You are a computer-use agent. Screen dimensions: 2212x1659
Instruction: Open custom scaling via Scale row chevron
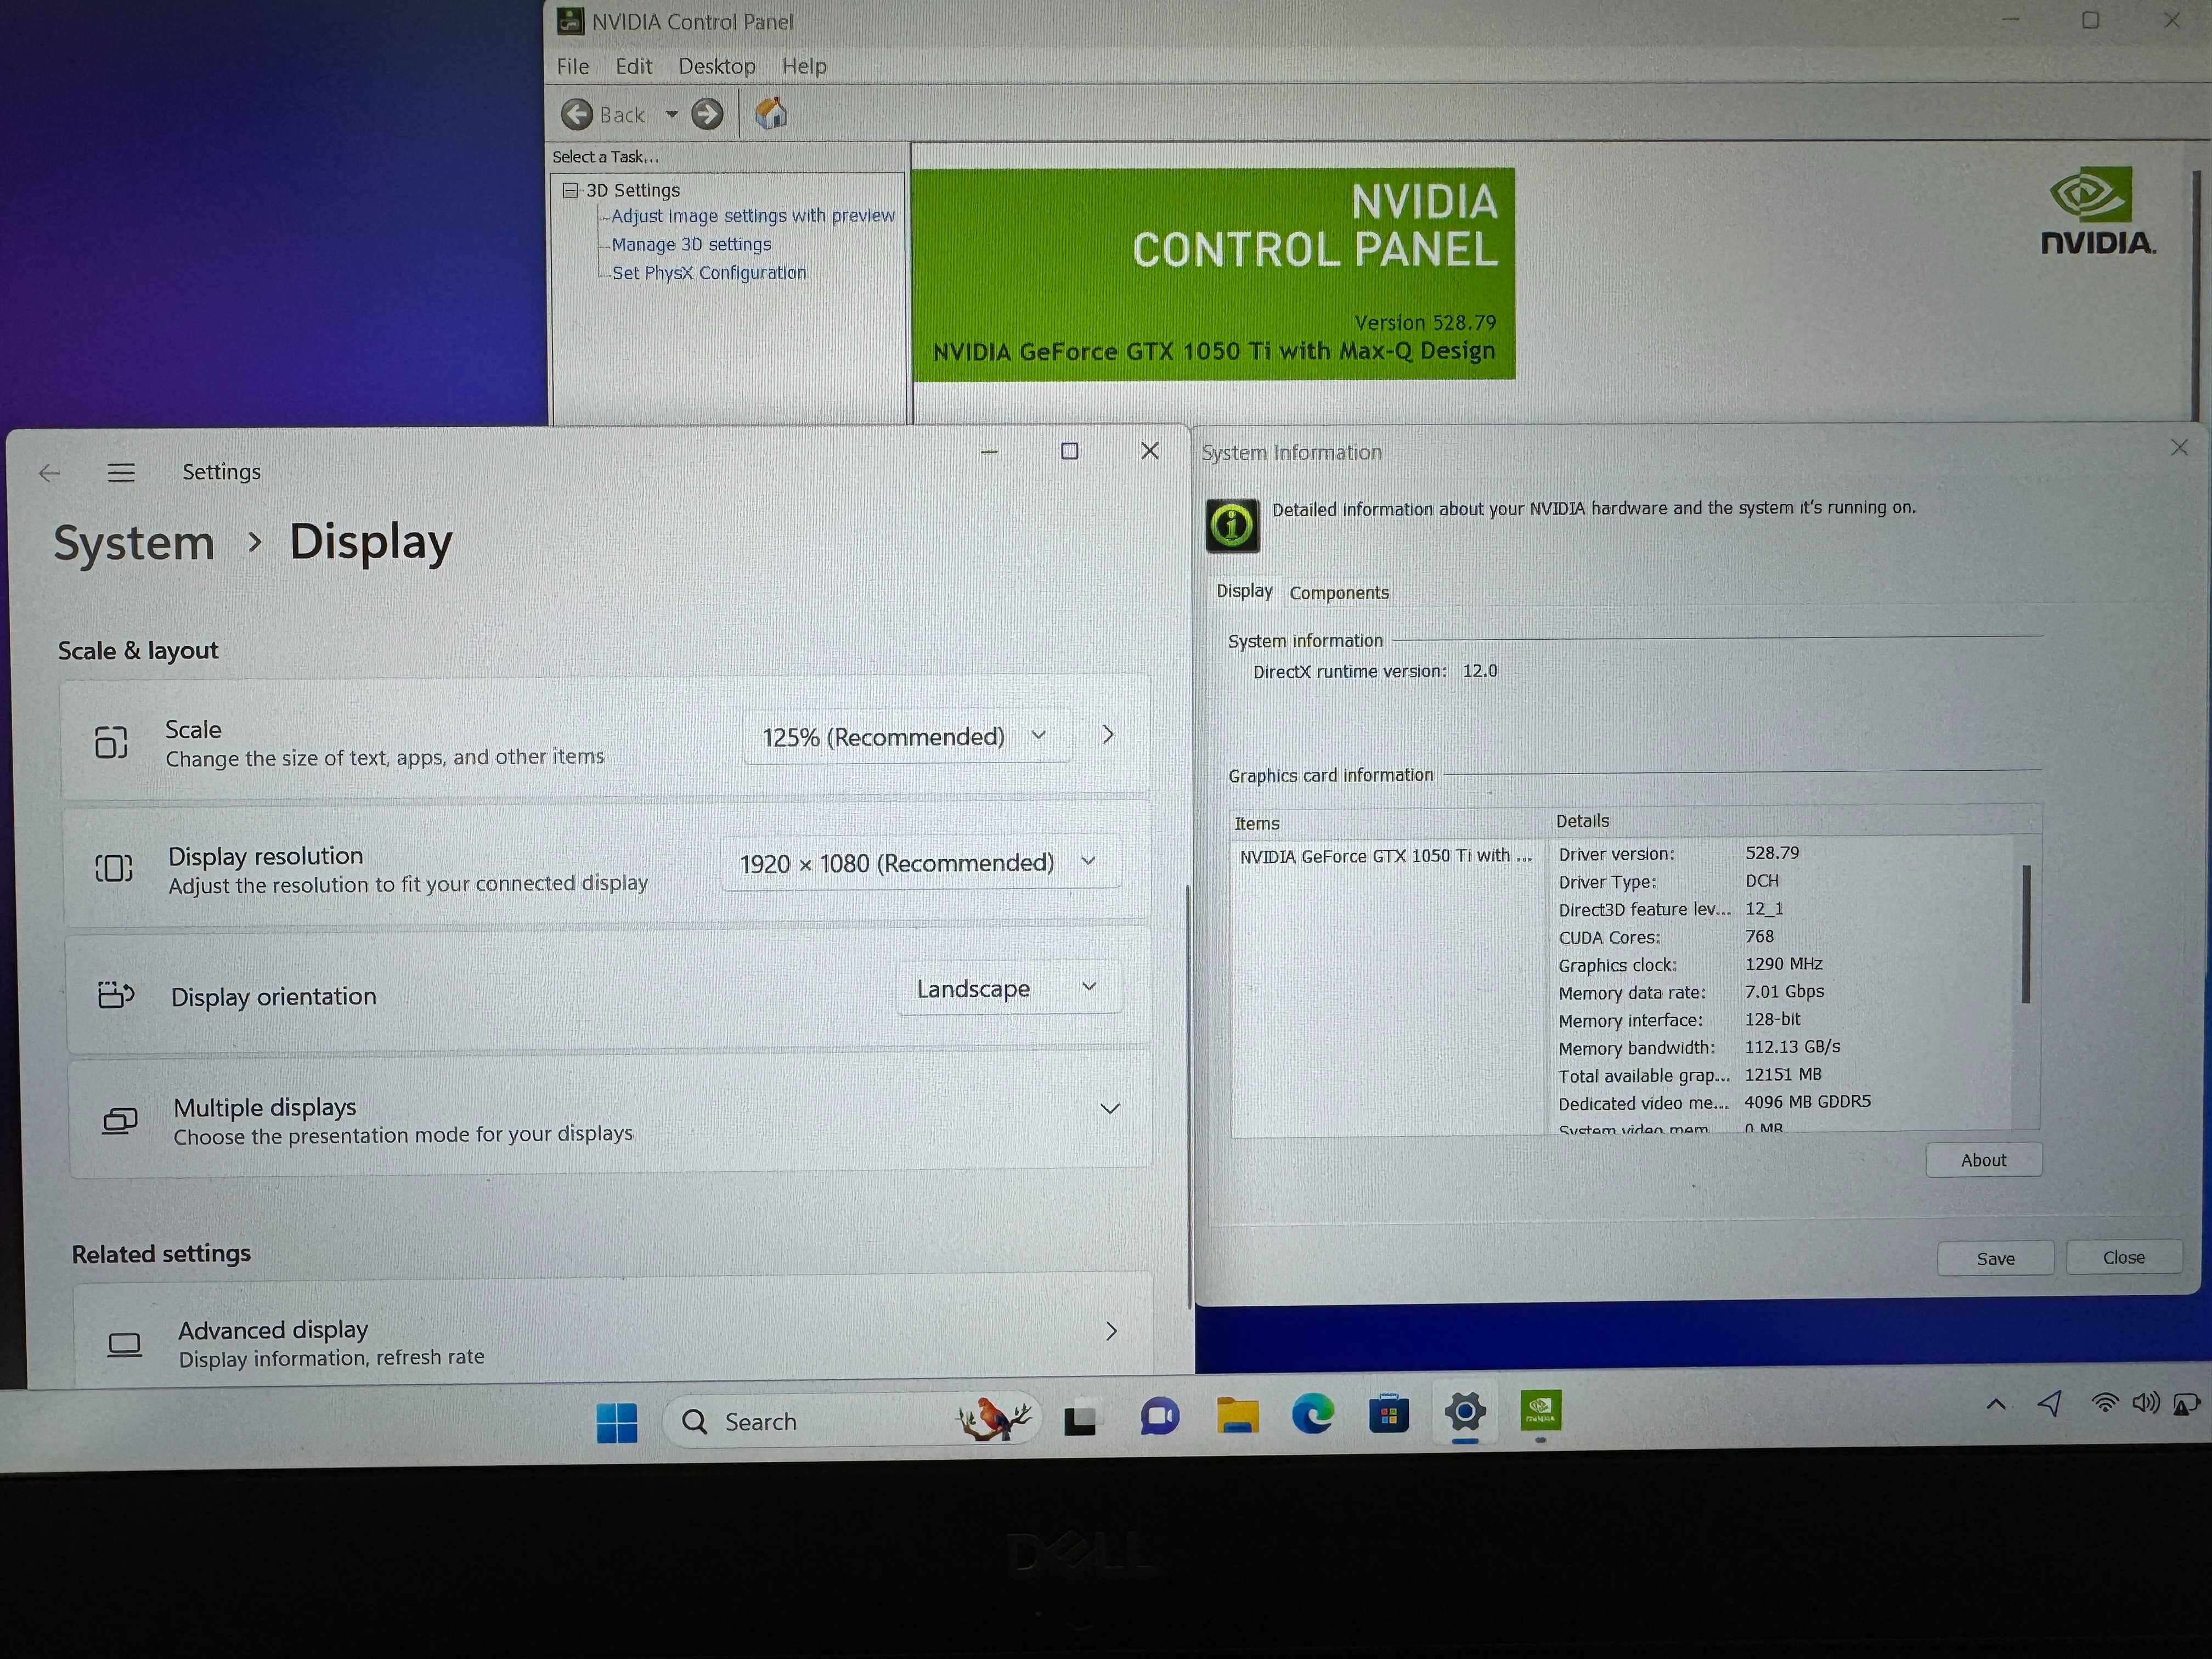[1107, 735]
